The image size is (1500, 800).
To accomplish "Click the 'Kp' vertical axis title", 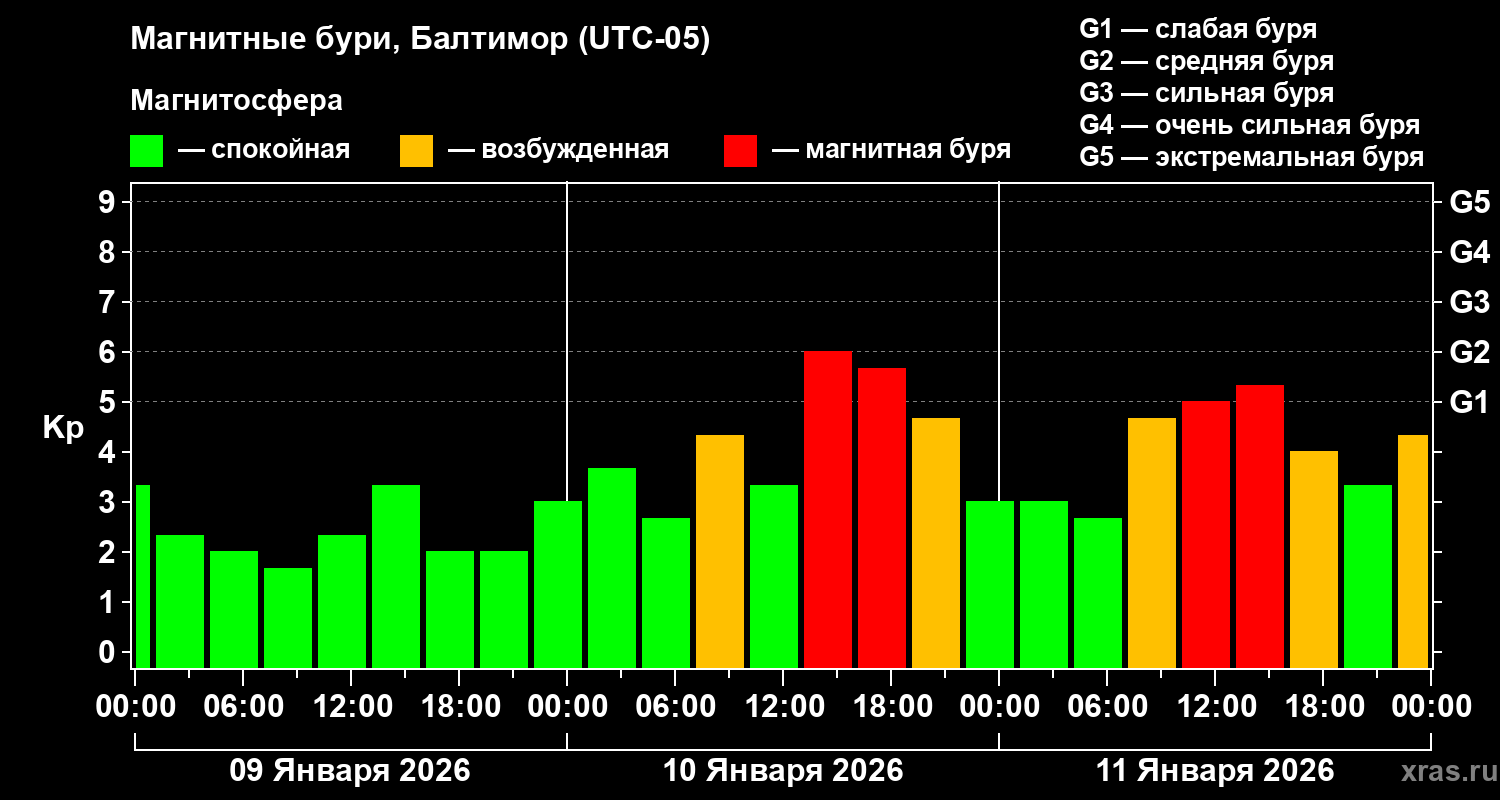I will tap(63, 427).
